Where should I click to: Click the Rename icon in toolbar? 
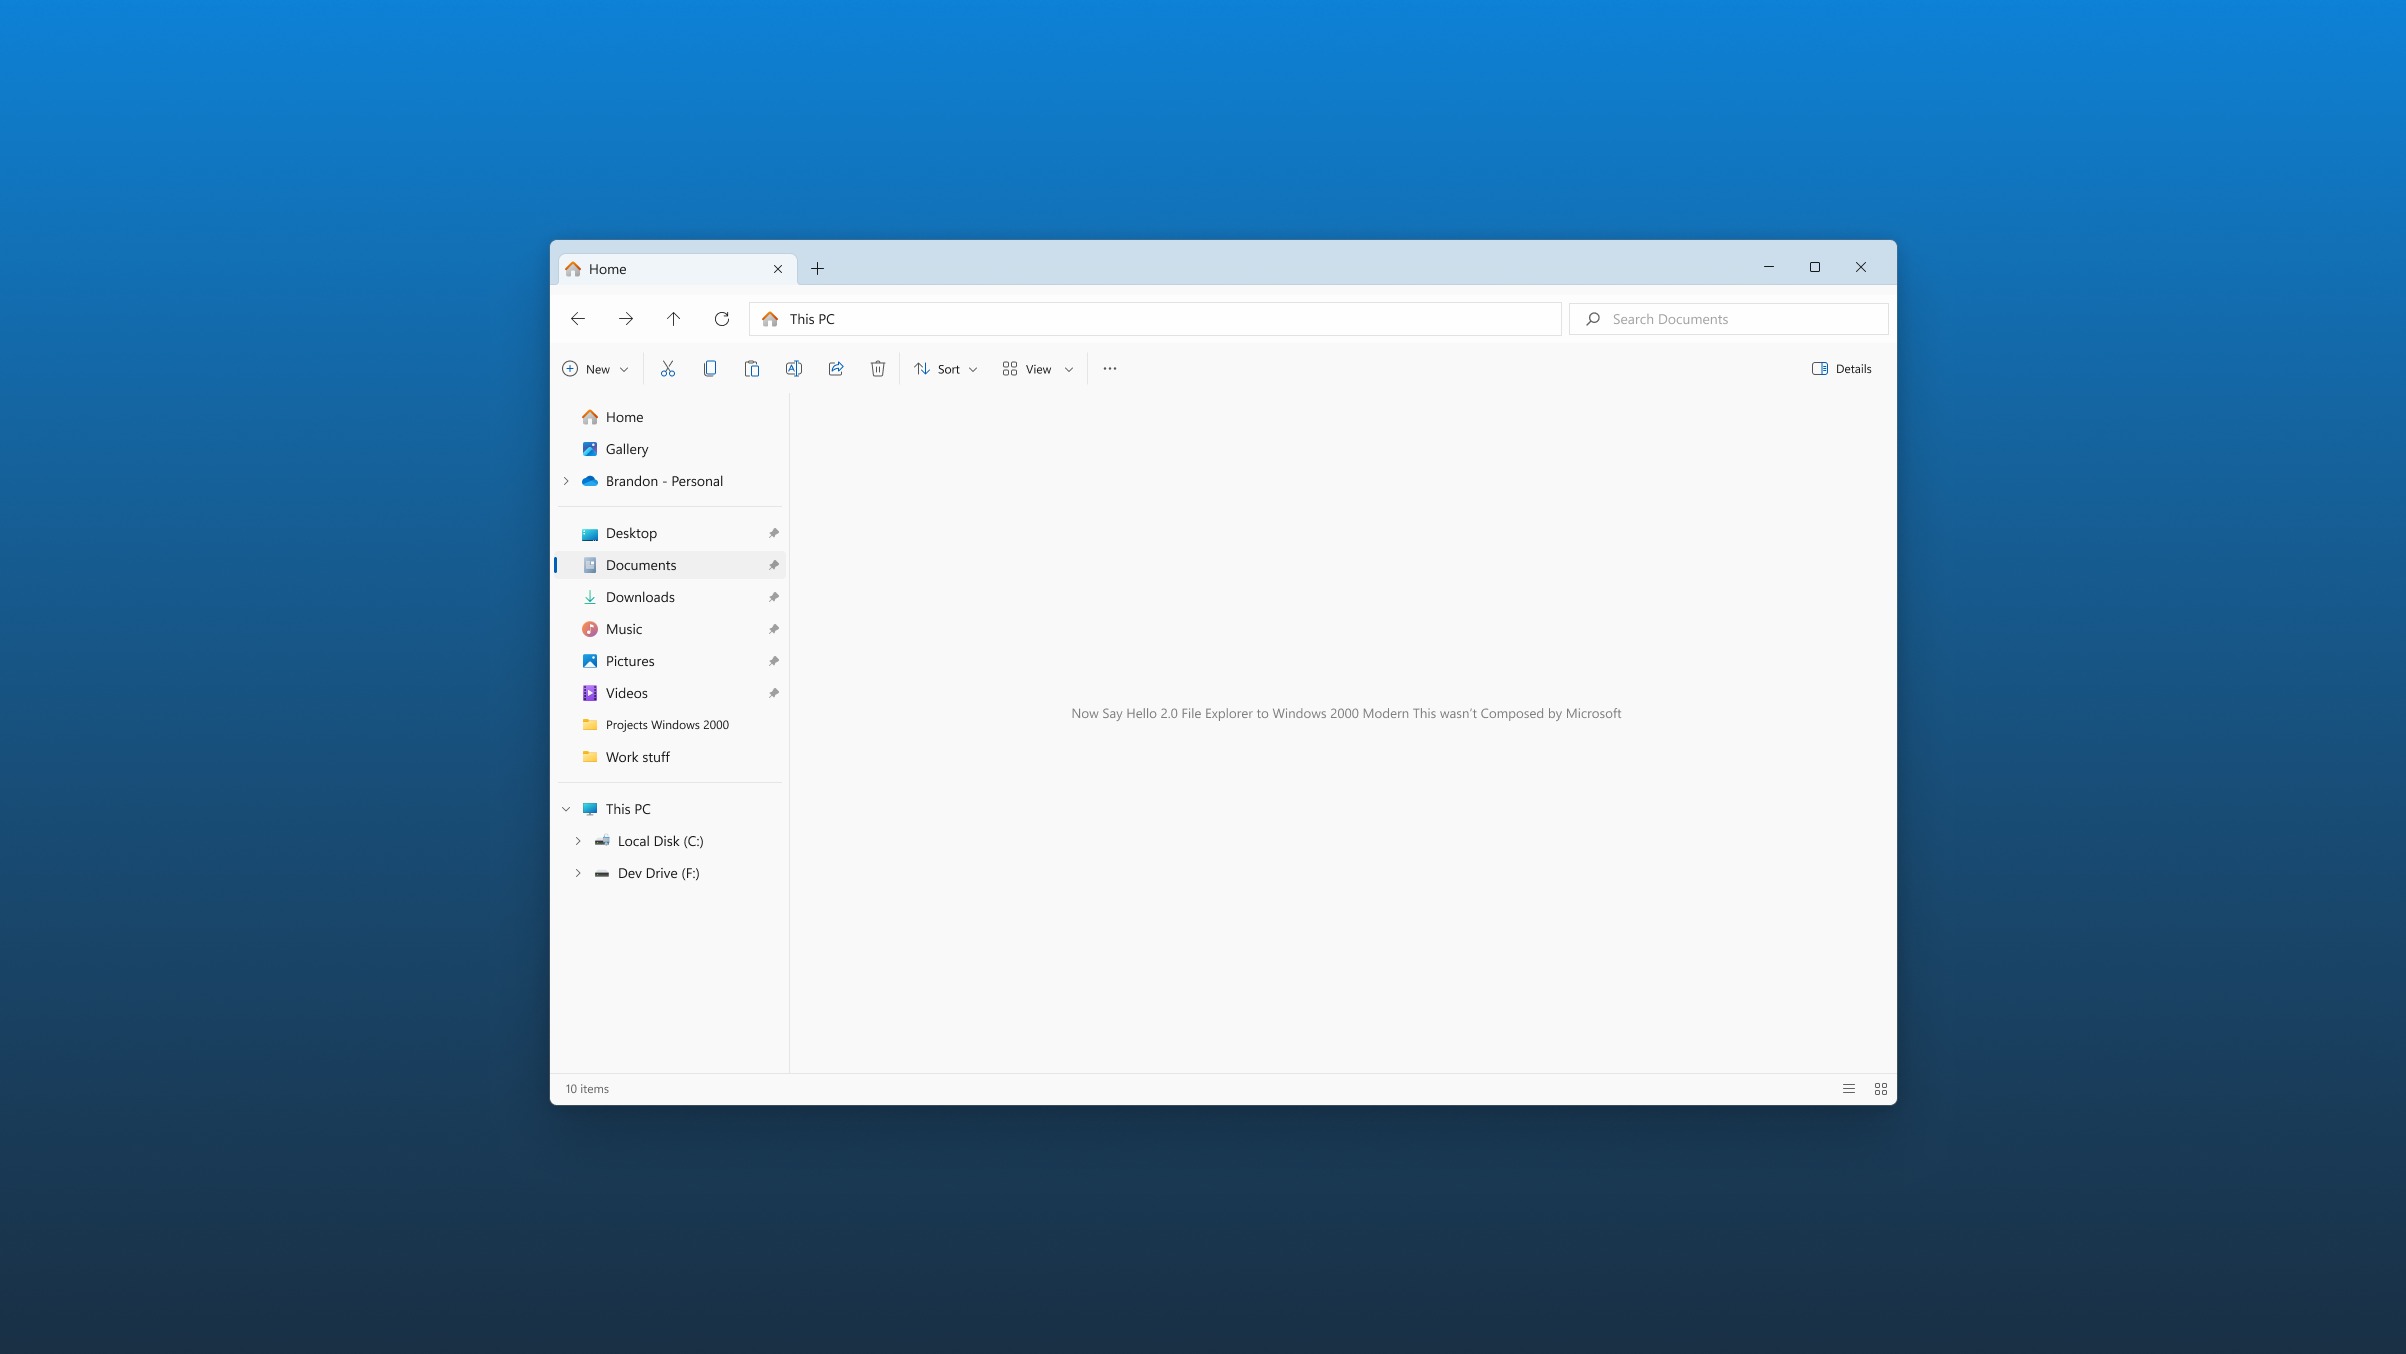pyautogui.click(x=794, y=369)
